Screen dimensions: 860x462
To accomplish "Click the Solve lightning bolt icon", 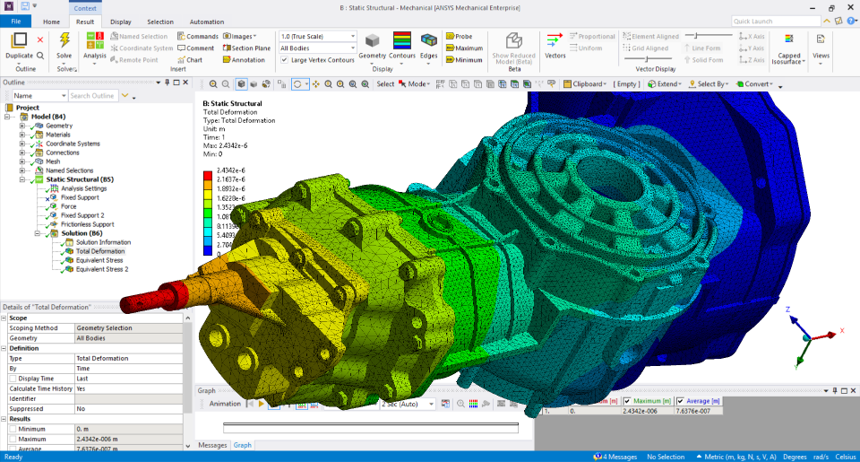I will coord(65,41).
